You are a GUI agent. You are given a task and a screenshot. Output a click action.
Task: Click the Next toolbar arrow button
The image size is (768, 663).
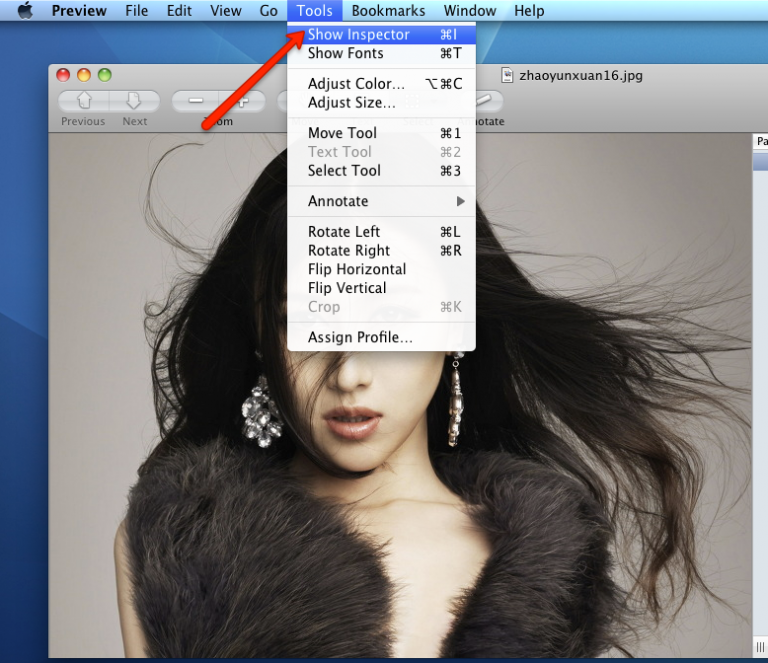coord(134,101)
